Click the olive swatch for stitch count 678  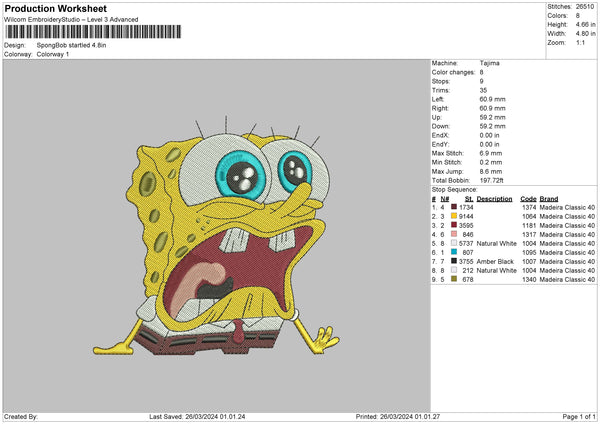454,279
